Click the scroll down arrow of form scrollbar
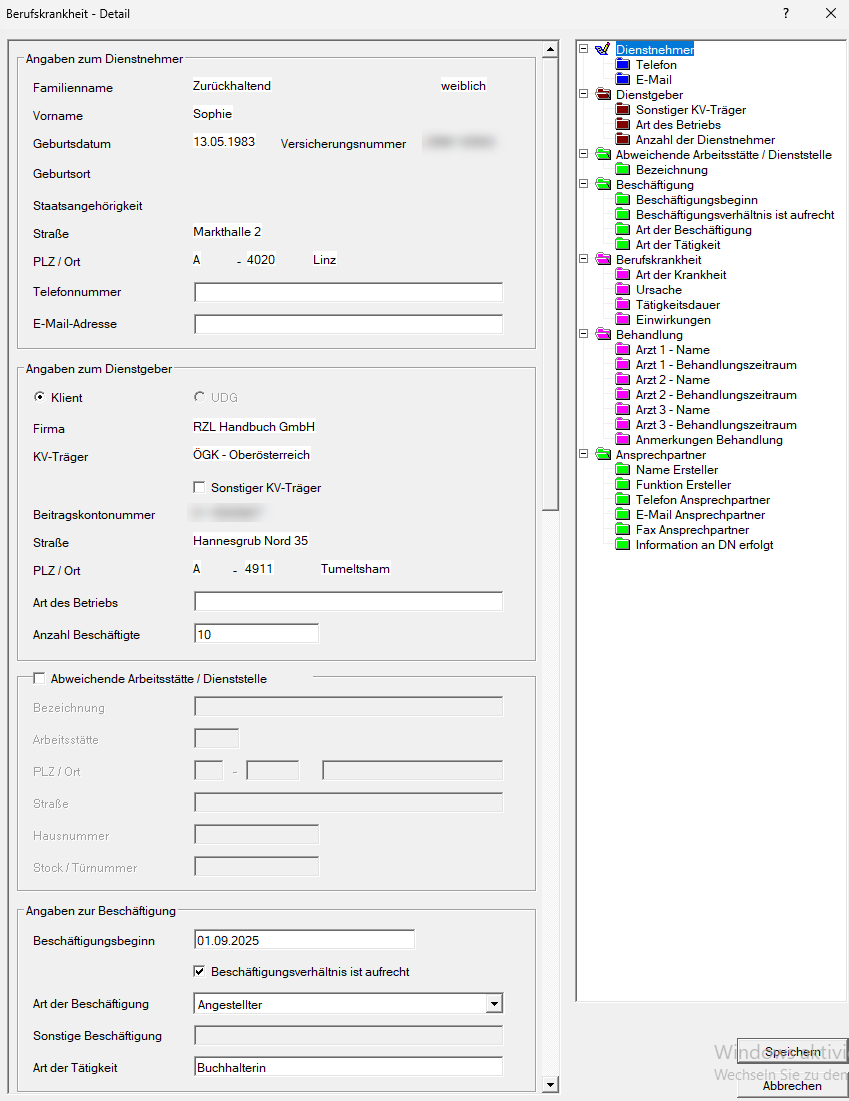This screenshot has height=1101, width=849. click(550, 1085)
